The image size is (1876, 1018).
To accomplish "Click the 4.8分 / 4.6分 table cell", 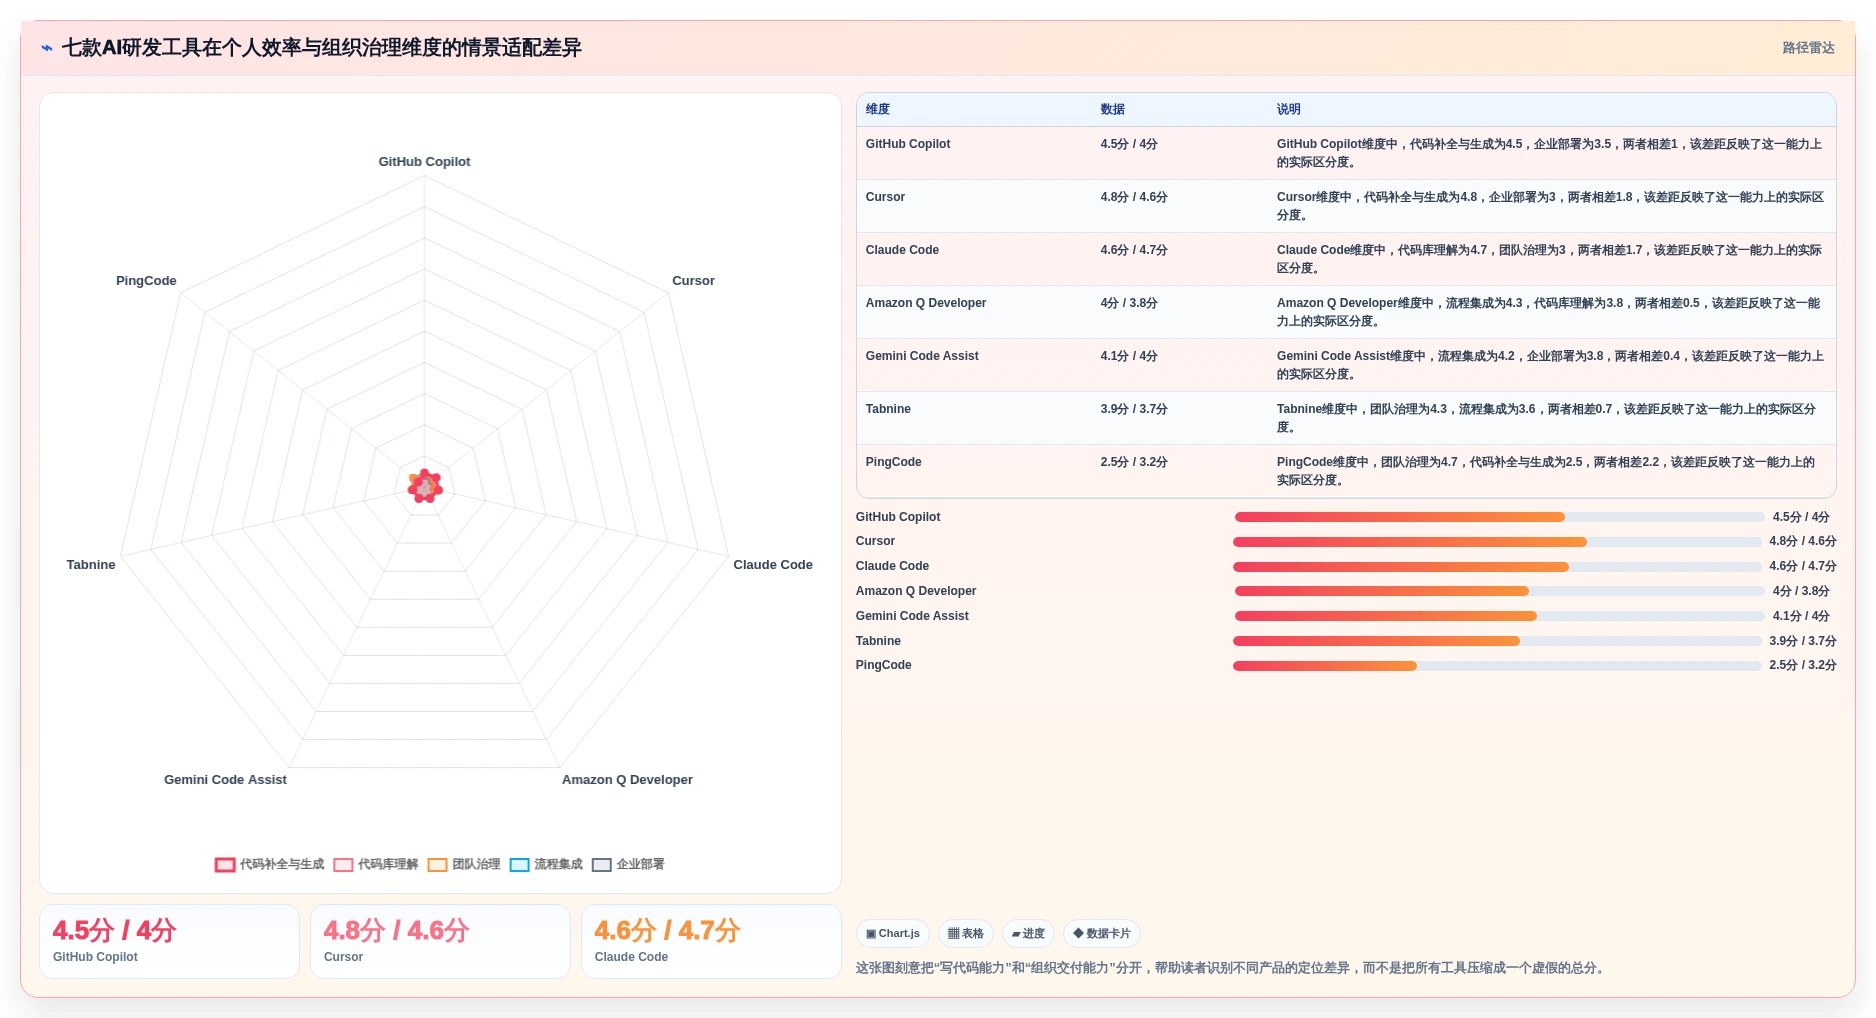I will tap(1134, 197).
